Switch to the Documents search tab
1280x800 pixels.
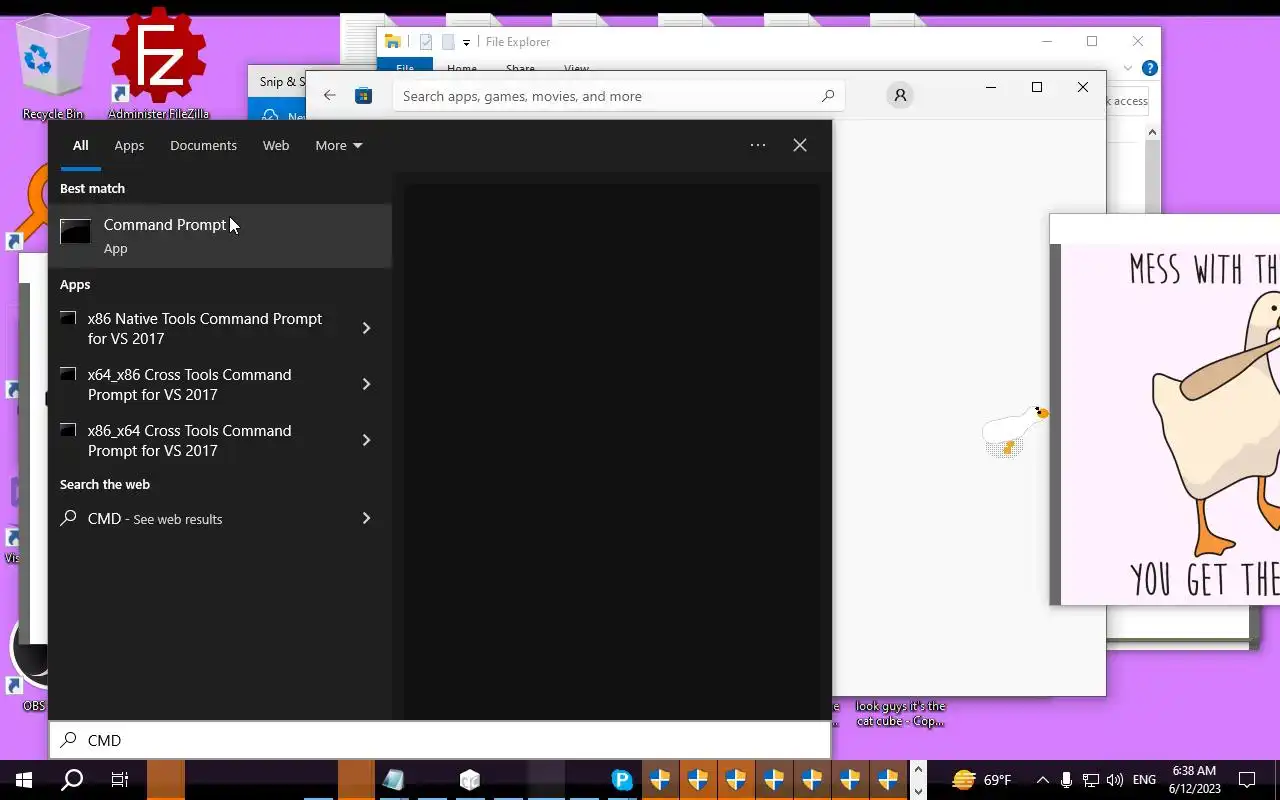[x=203, y=145]
